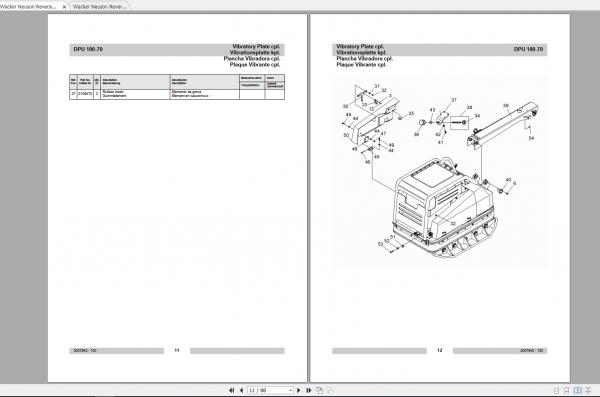Close the first Wacker Neuson tab

click(64, 7)
